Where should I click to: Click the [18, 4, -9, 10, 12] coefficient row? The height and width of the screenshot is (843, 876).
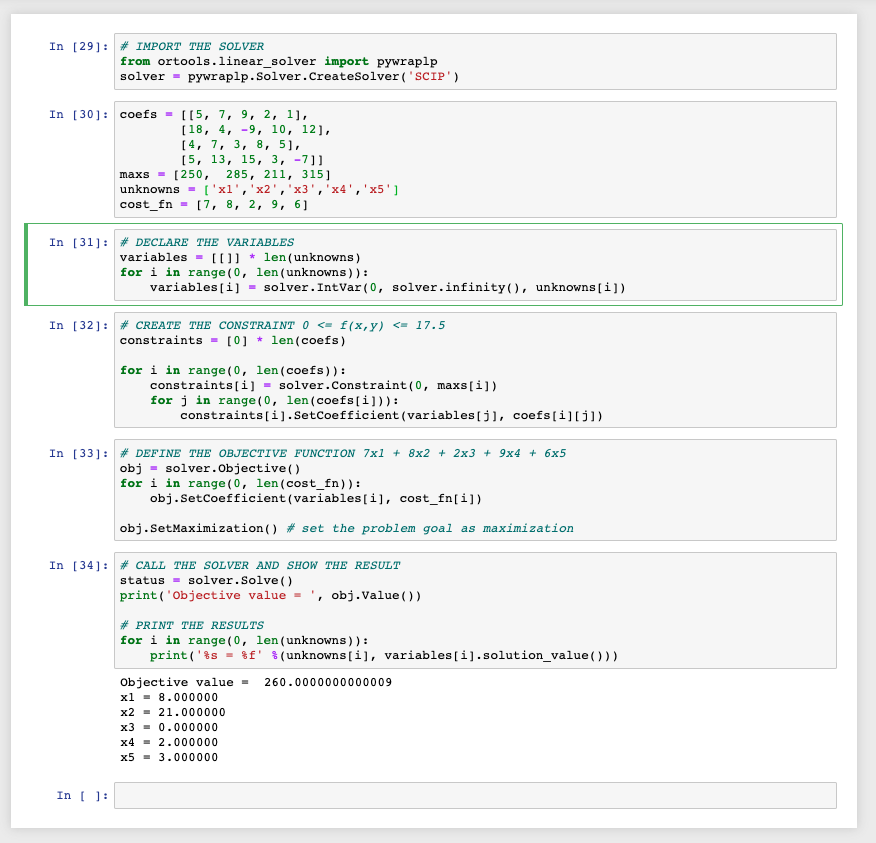[255, 129]
